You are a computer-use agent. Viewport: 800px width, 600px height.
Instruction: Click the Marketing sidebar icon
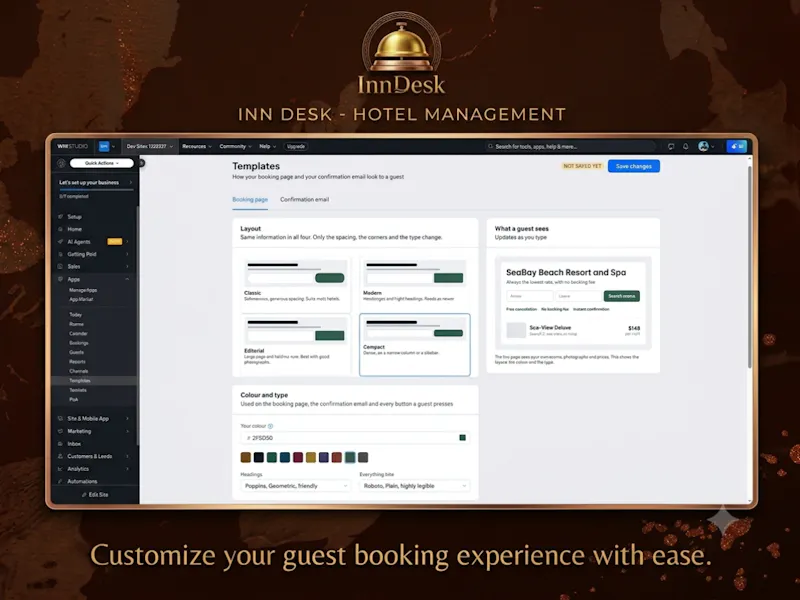[x=61, y=431]
